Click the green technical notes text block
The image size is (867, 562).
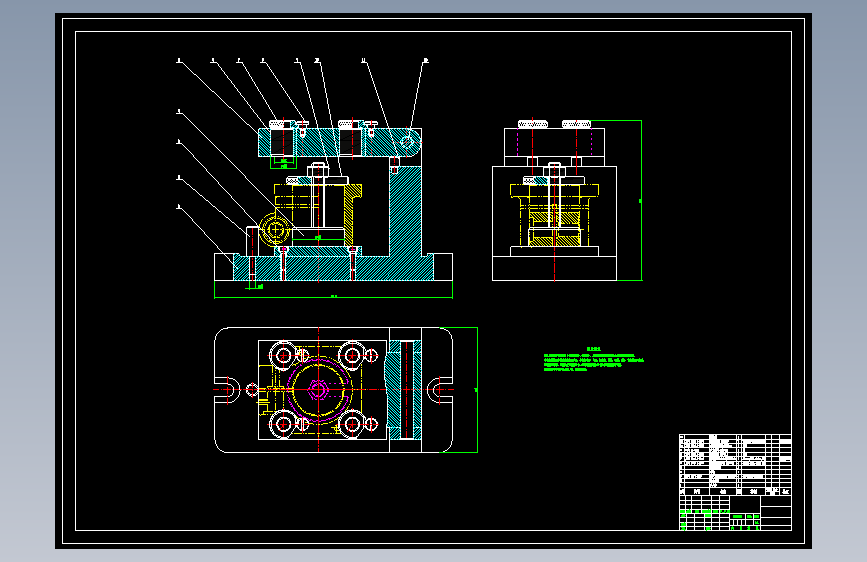(x=594, y=360)
